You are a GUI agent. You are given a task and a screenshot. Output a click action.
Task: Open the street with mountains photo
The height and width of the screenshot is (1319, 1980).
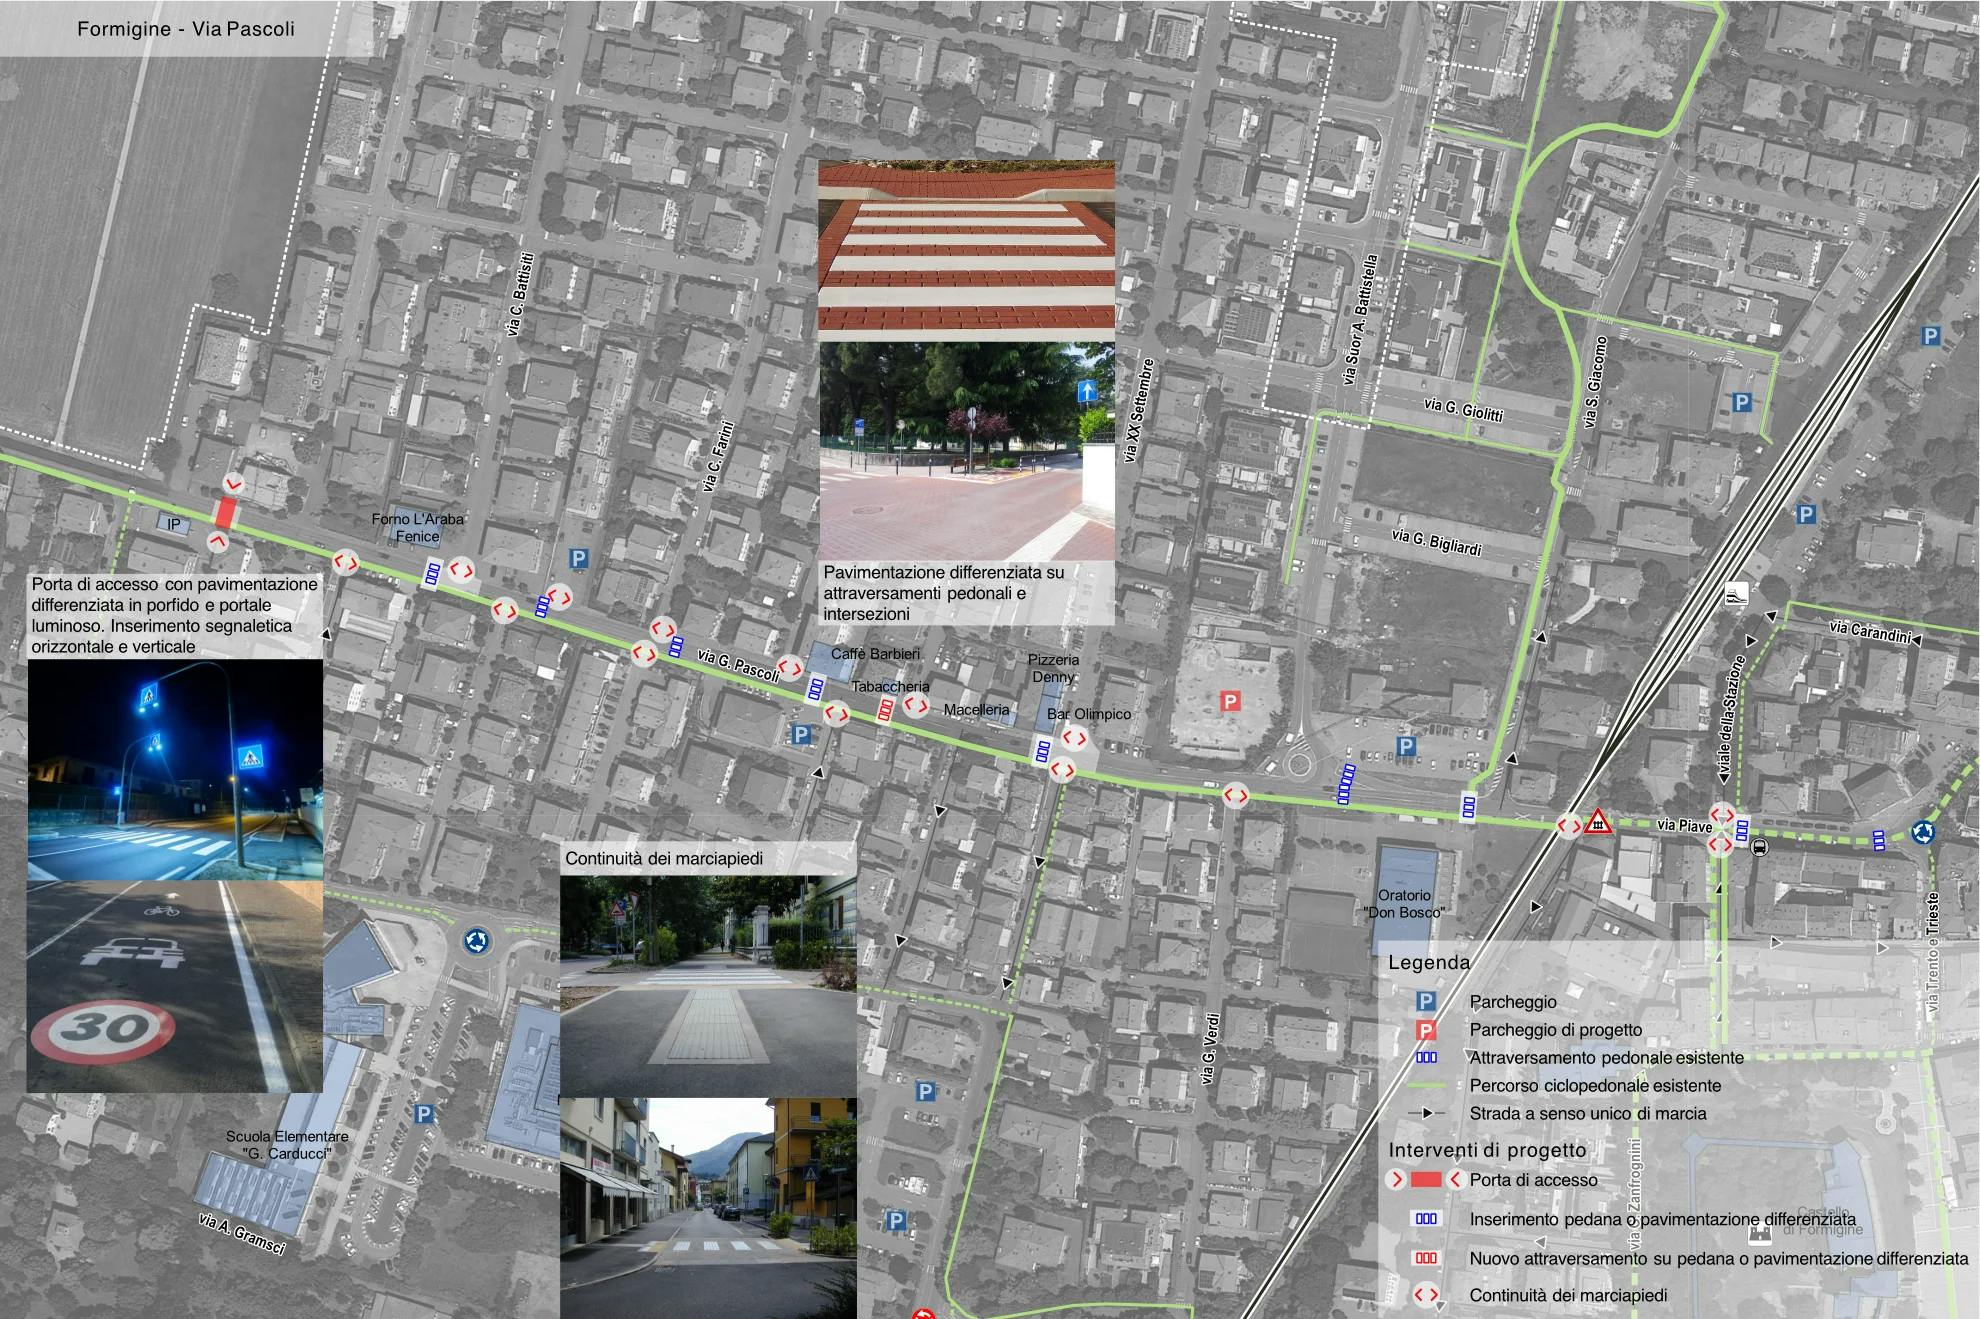[x=708, y=1208]
